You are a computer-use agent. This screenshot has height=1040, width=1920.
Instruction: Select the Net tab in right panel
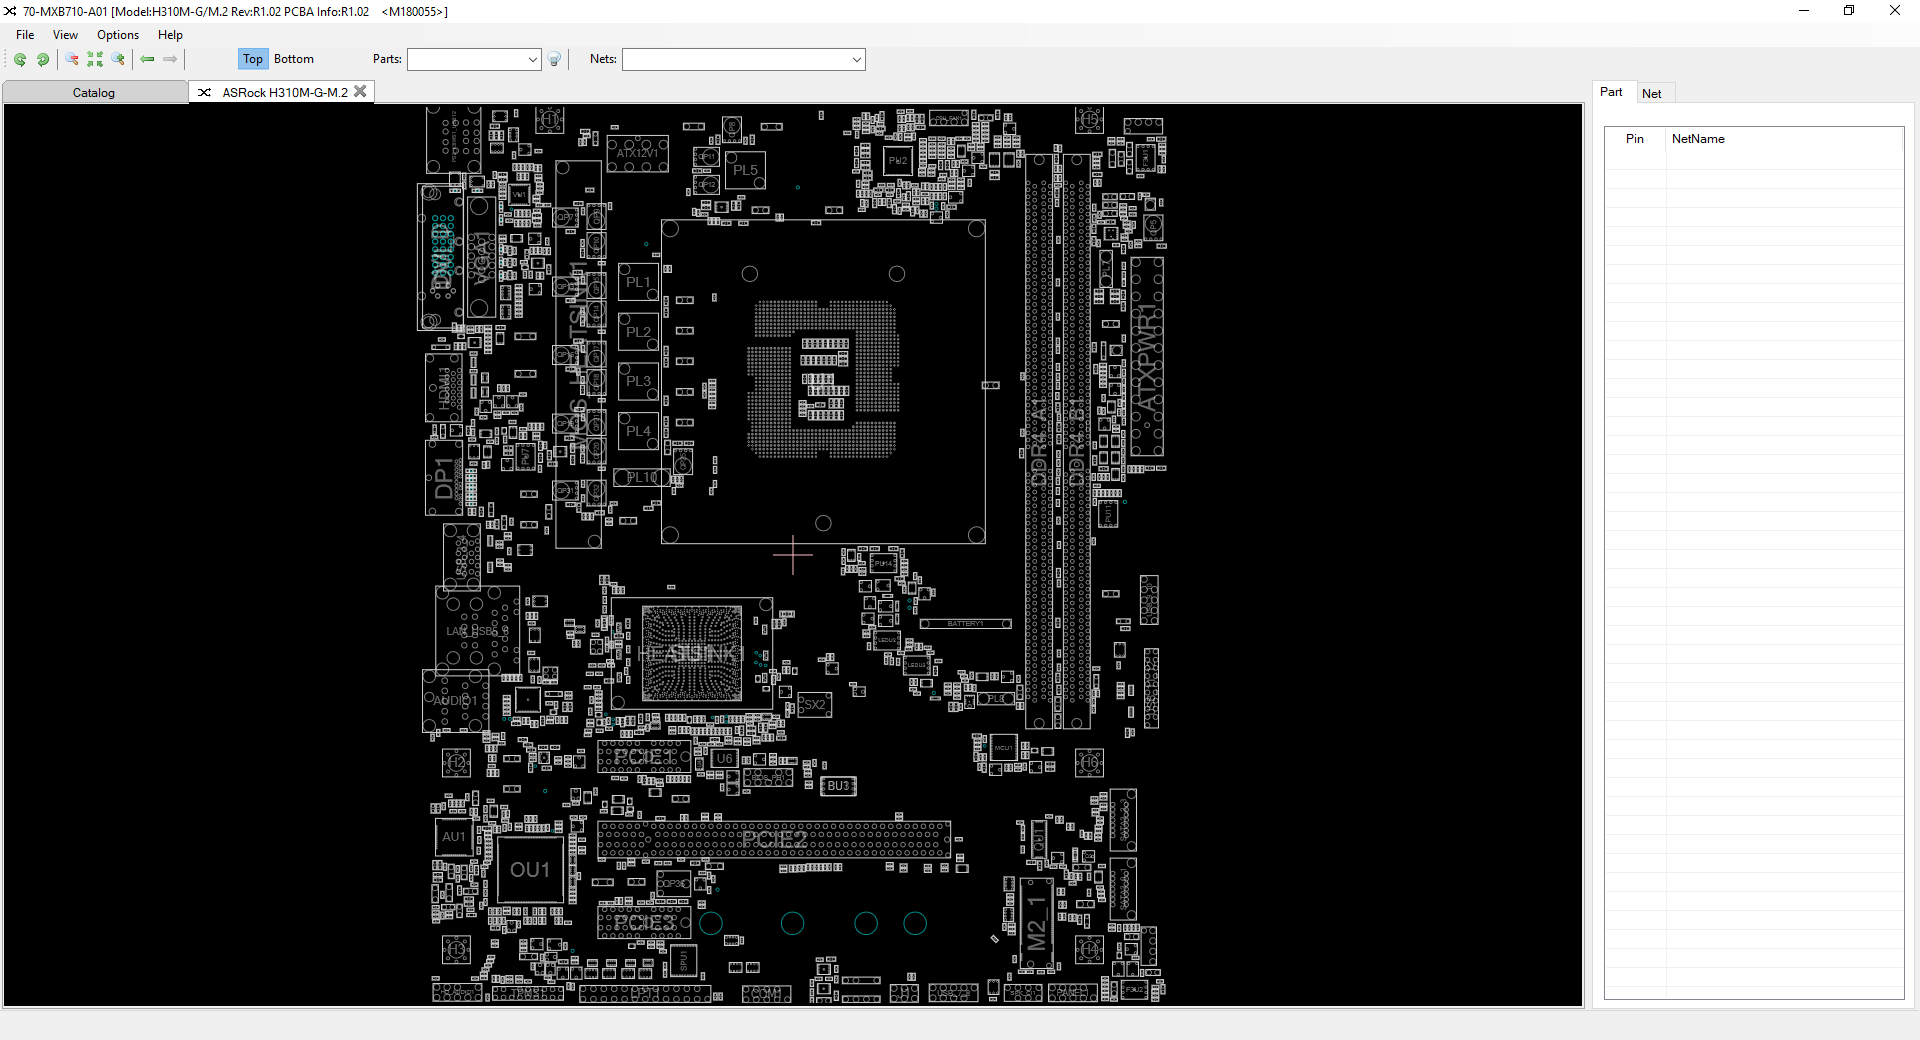coord(1651,94)
